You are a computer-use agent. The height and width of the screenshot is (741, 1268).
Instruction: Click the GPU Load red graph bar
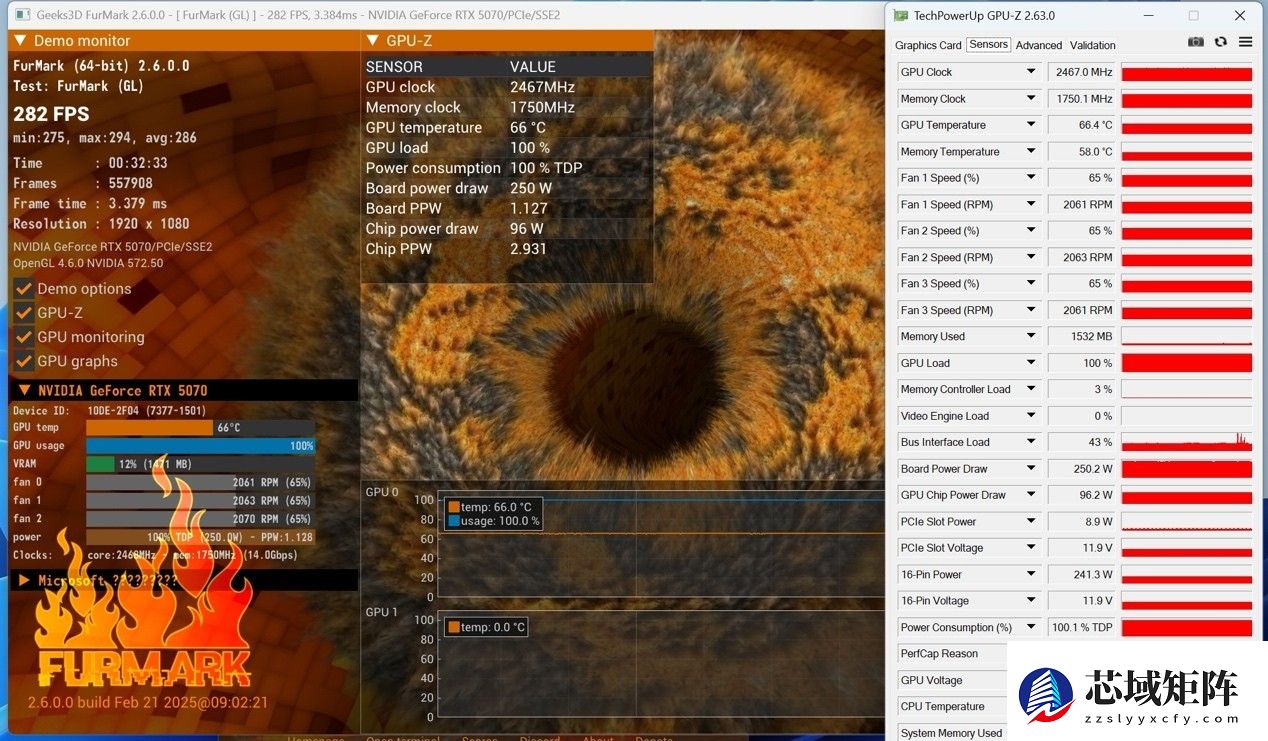[1186, 363]
